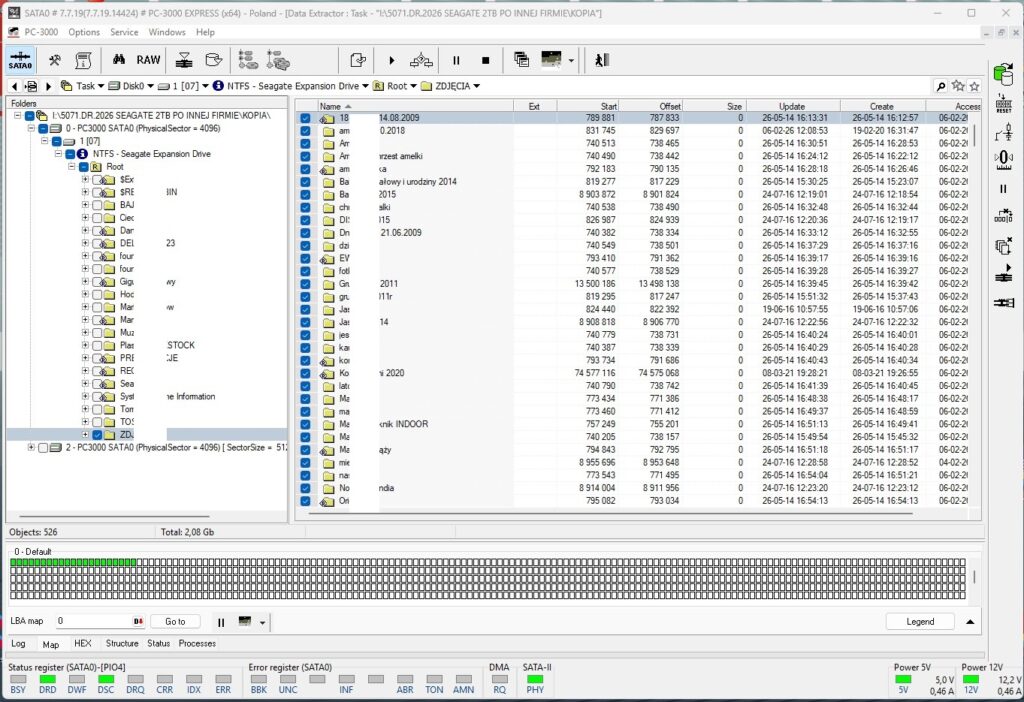Click the cascade windows toolbar icon
This screenshot has height=702, width=1024.
click(521, 60)
